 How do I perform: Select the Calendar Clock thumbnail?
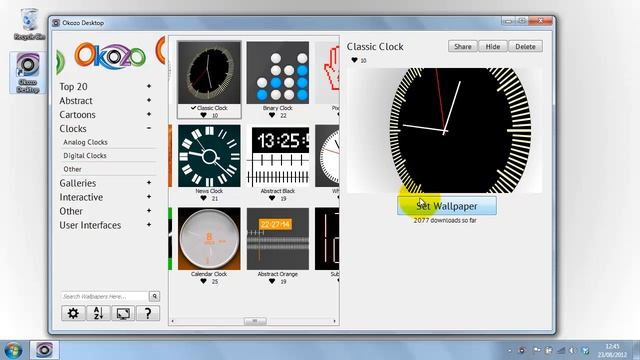click(209, 239)
